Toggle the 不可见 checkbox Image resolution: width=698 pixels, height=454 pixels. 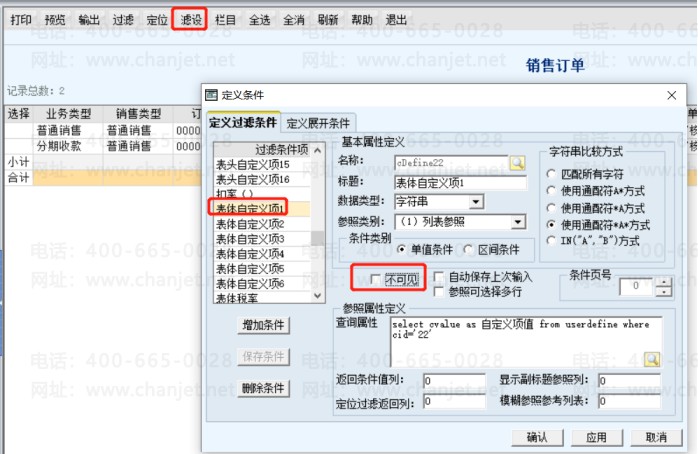pyautogui.click(x=375, y=279)
